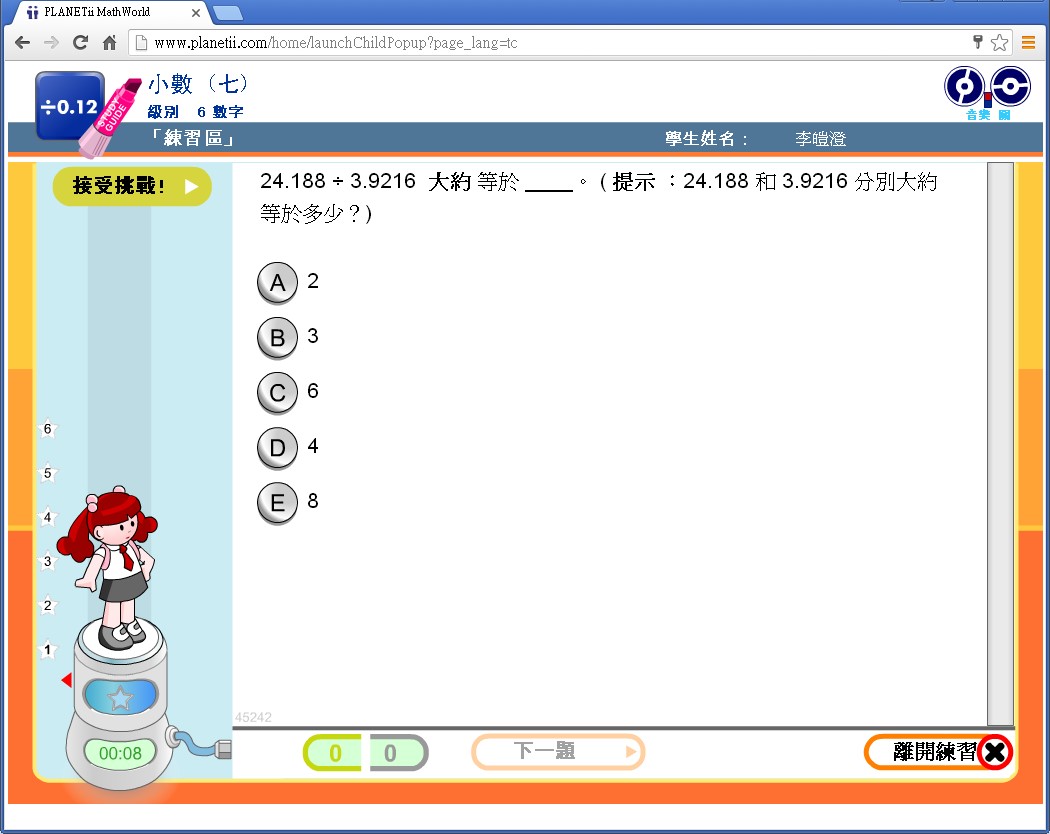Go to the browser home page
The height and width of the screenshot is (834, 1050).
tap(110, 43)
